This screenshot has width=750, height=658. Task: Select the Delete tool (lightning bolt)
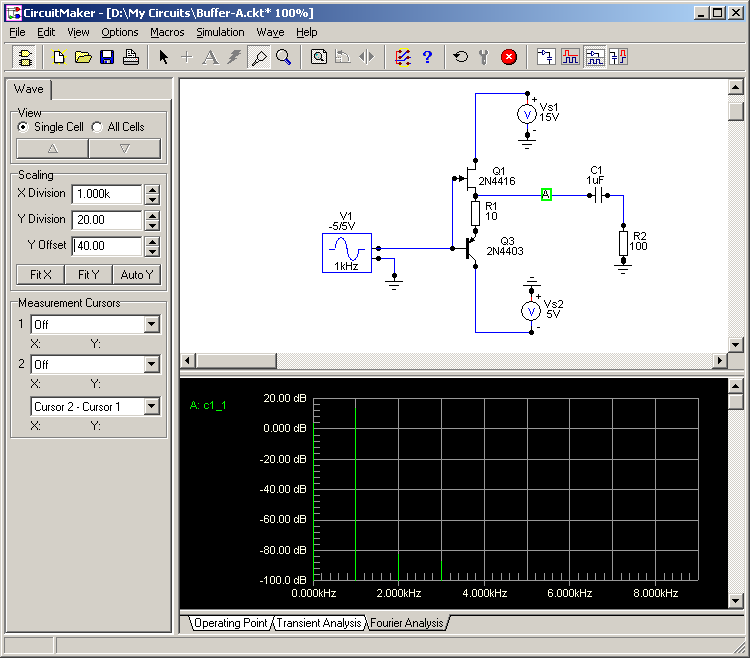[x=234, y=57]
